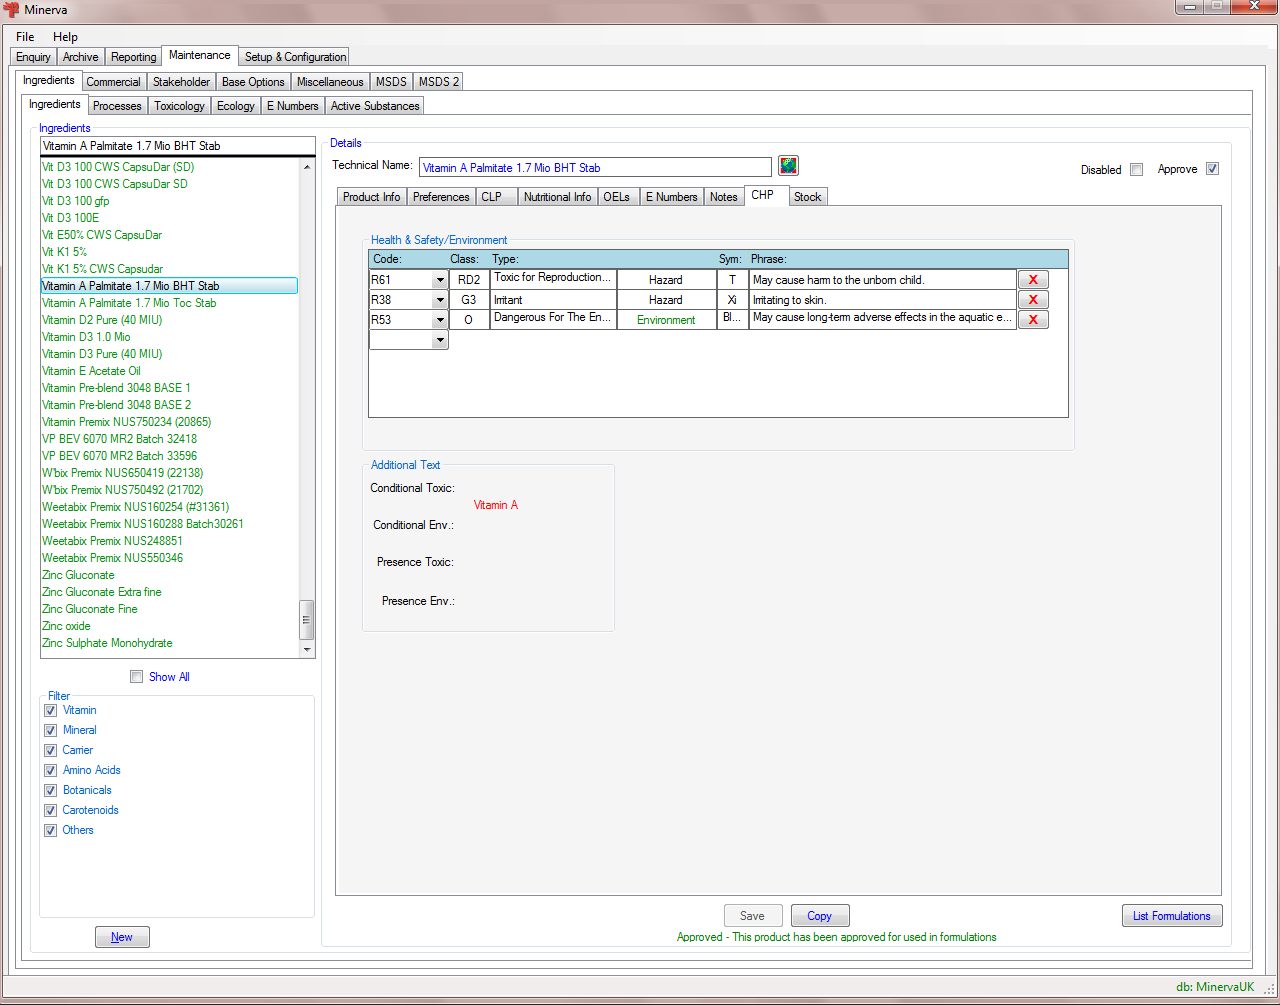Switch to the Enquiry tab
Image resolution: width=1280 pixels, height=1005 pixels.
tap(33, 57)
